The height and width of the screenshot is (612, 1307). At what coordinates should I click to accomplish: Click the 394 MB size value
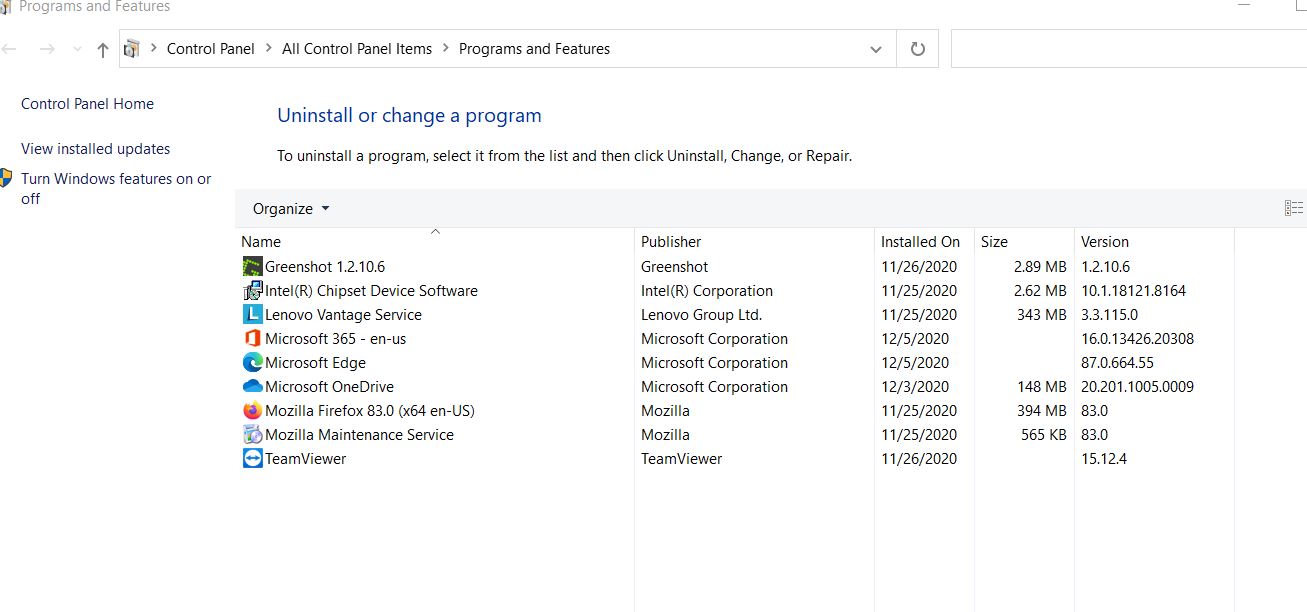1041,411
